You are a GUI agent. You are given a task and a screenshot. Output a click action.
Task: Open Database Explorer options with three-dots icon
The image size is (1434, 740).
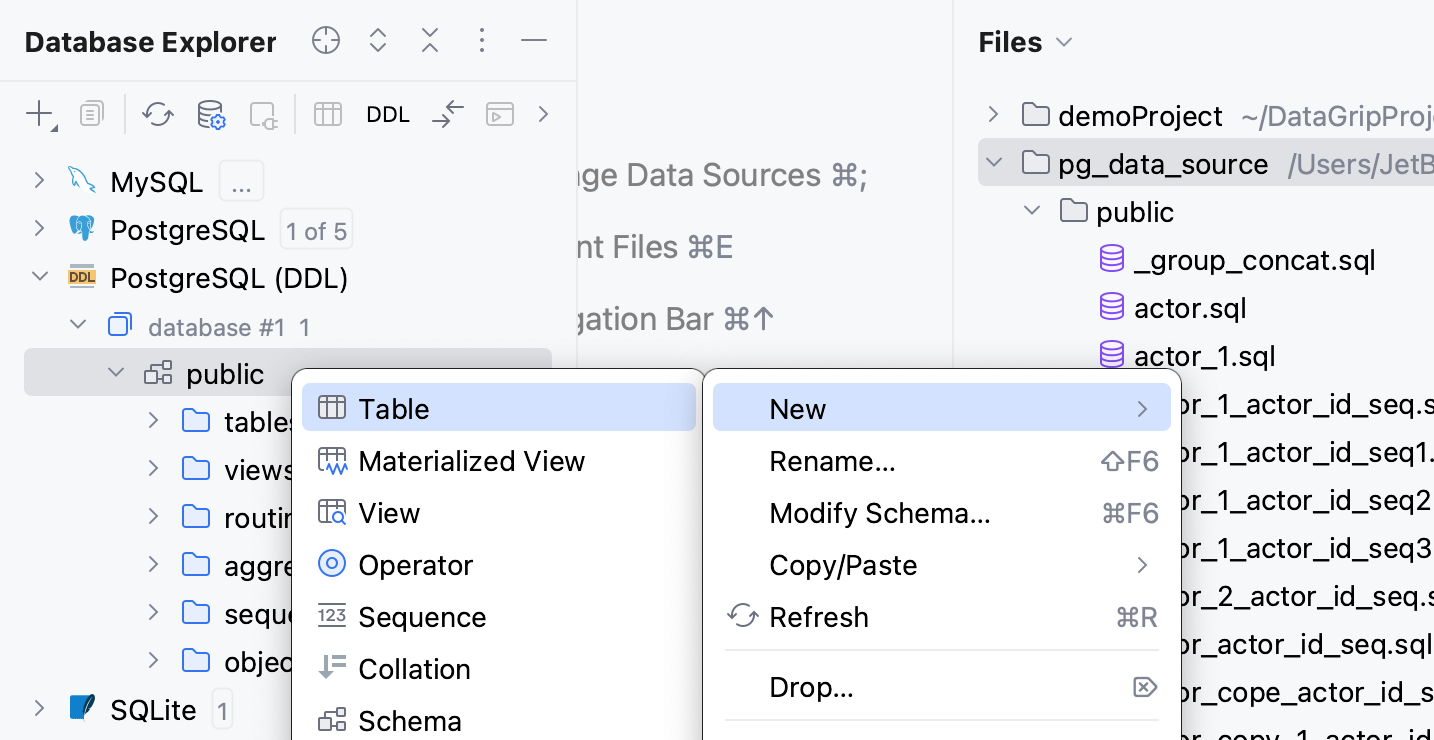(x=481, y=40)
